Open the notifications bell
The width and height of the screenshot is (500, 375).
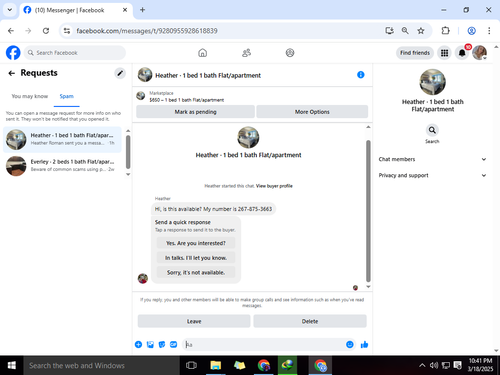[x=462, y=53]
